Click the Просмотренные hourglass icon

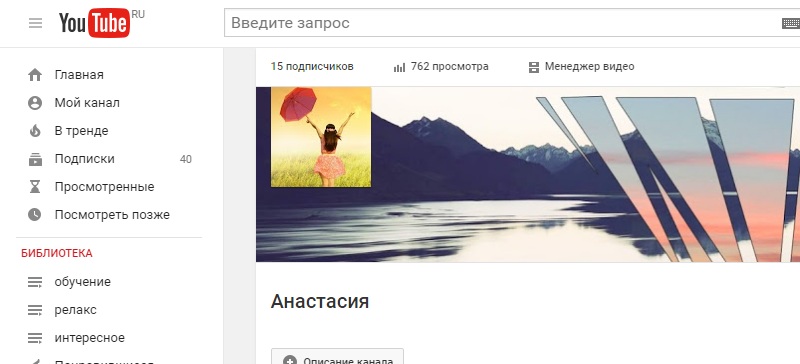tap(35, 187)
